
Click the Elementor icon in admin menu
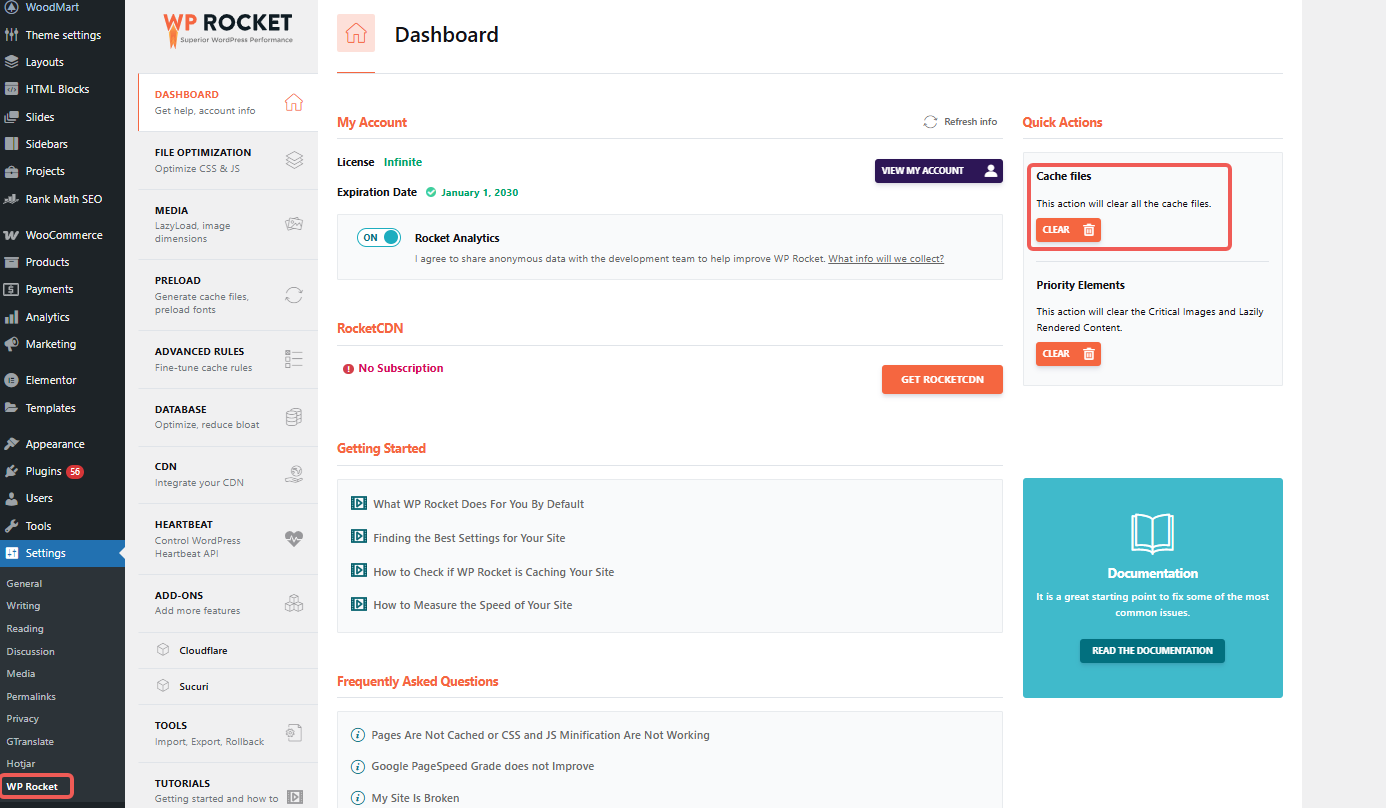point(11,380)
